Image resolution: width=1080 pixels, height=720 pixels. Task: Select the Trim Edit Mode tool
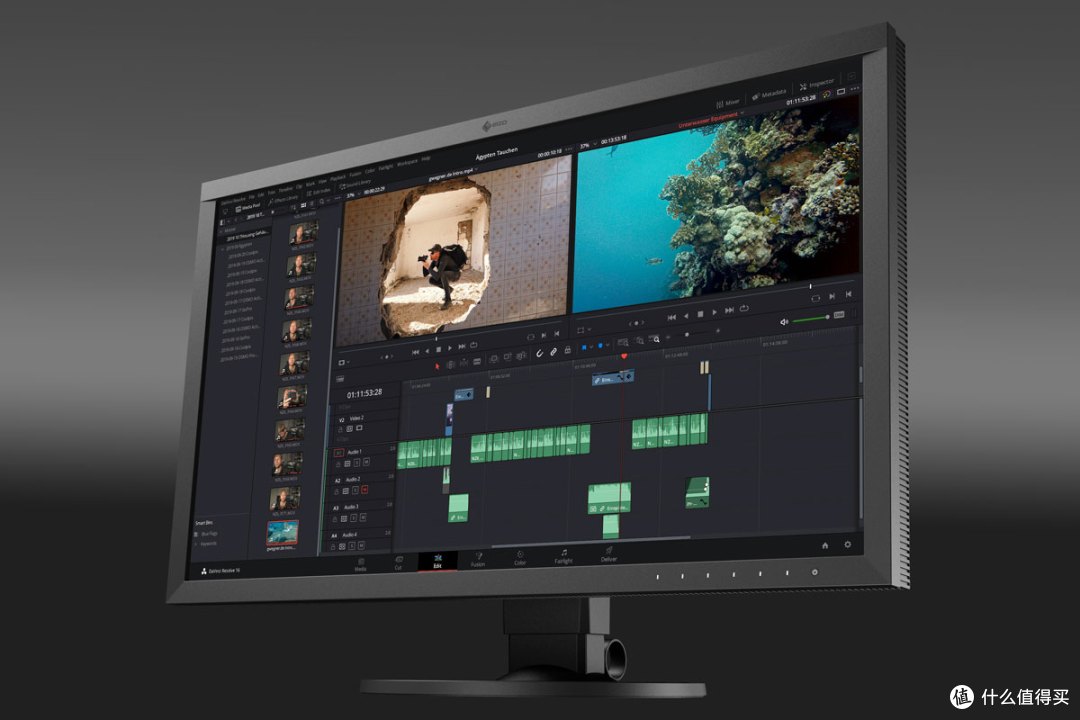pos(450,365)
